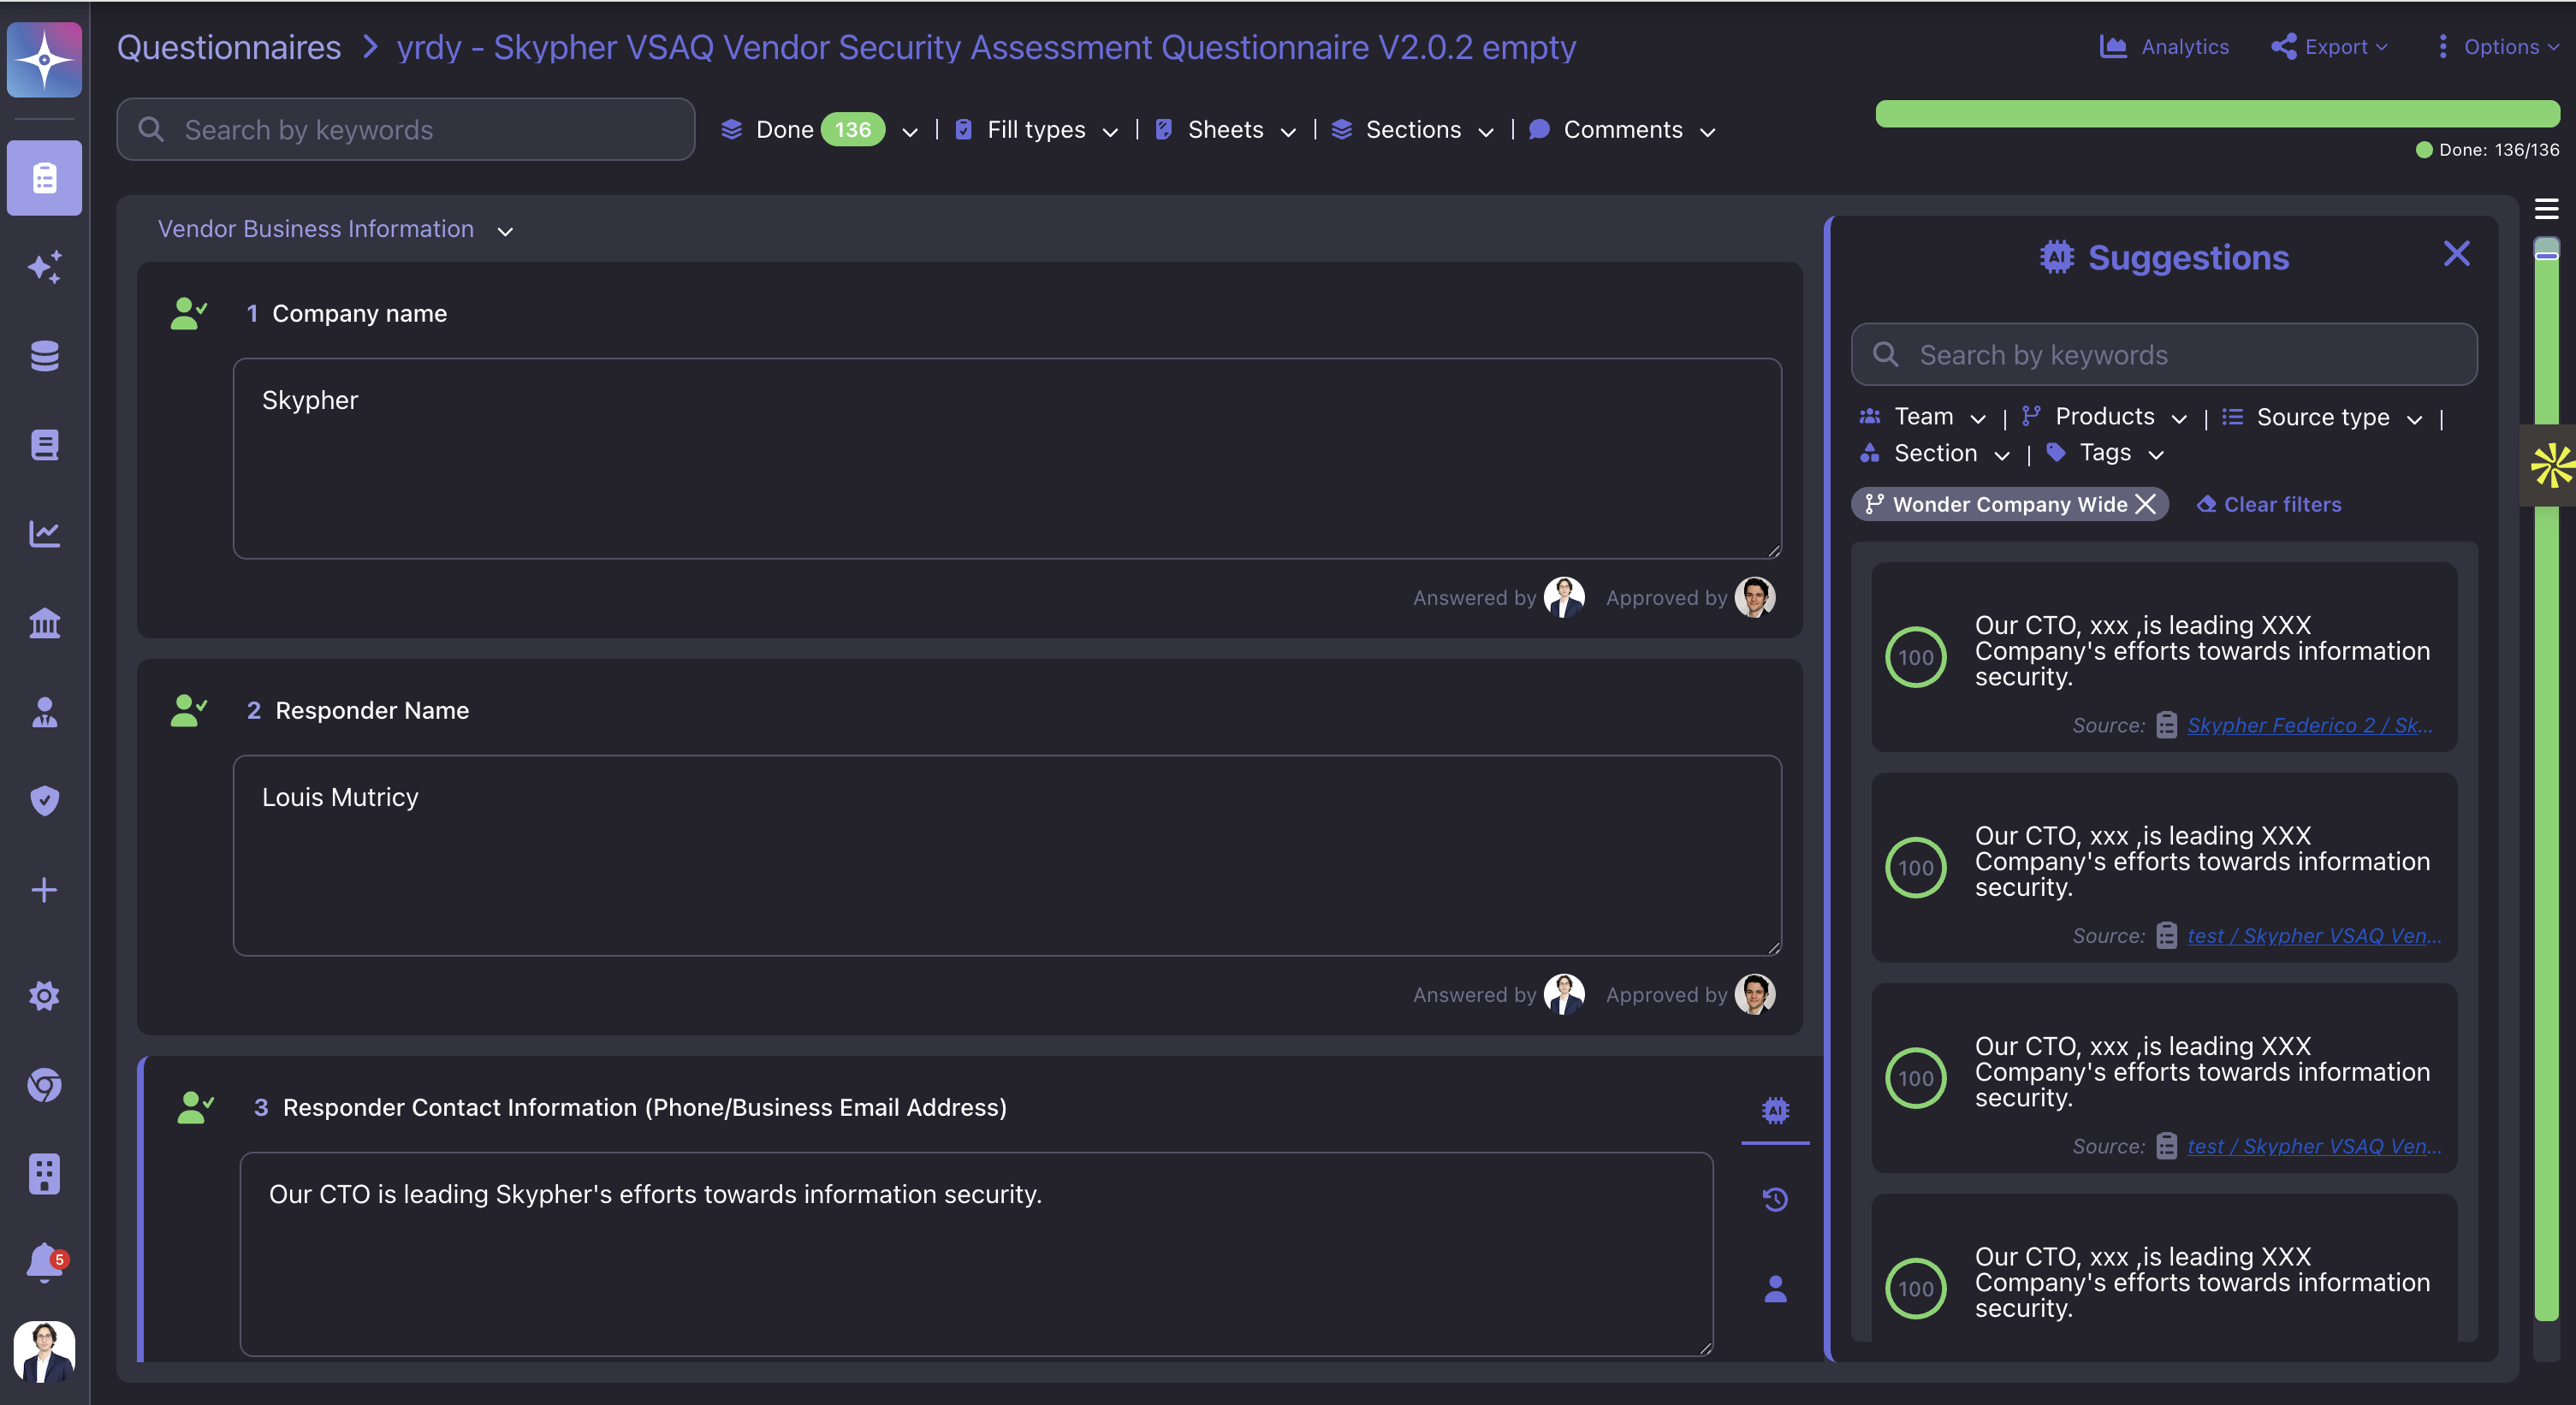Viewport: 2576px width, 1405px height.
Task: Open the hamburger menu above the scrollbar
Action: [2546, 209]
